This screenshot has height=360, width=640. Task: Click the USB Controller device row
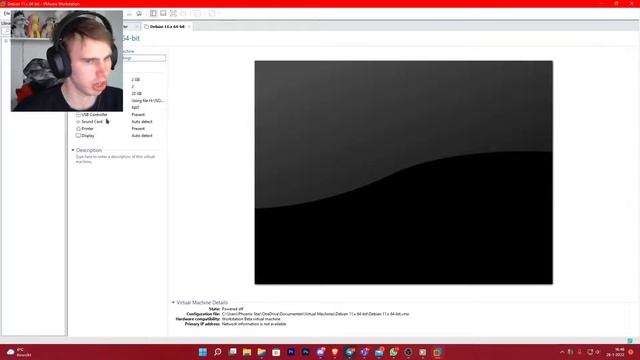click(x=120, y=115)
